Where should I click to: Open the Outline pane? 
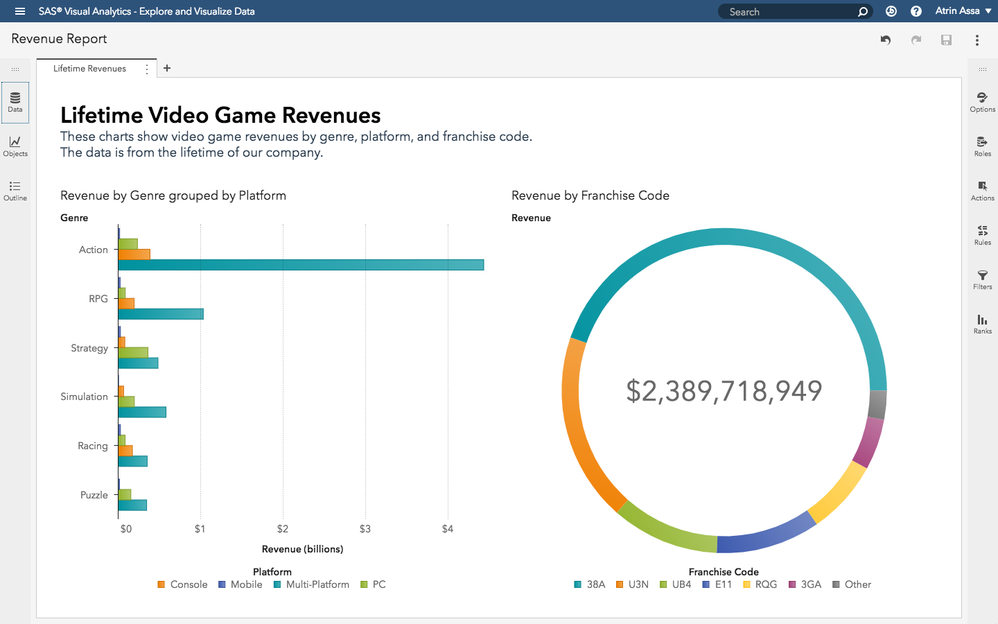(15, 190)
